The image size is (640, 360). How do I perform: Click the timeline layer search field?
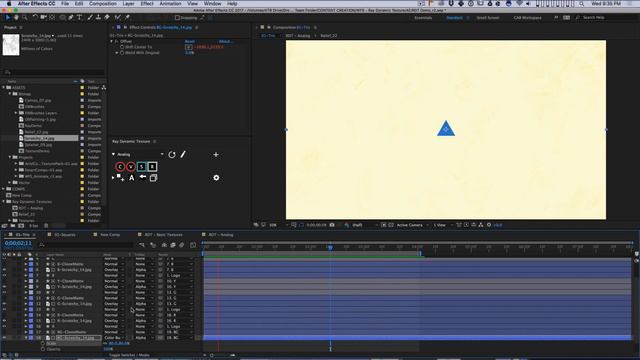(87, 245)
